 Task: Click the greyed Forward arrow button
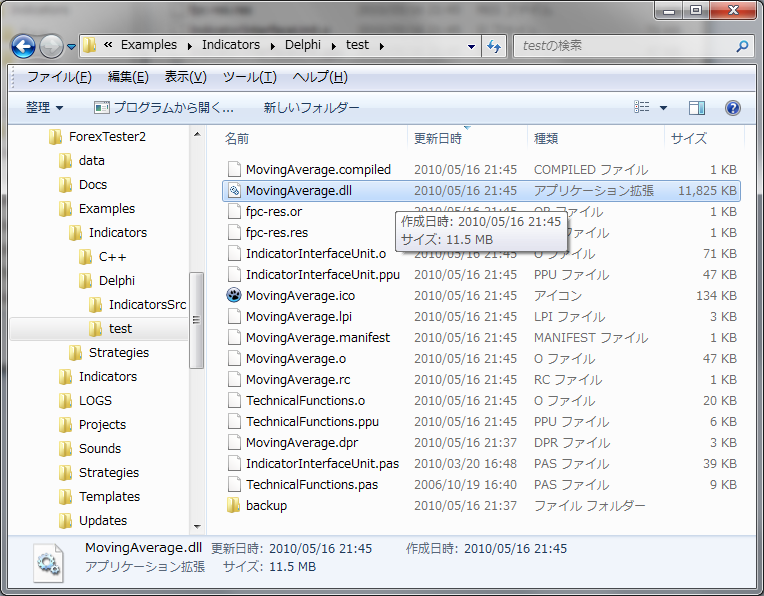pyautogui.click(x=51, y=46)
